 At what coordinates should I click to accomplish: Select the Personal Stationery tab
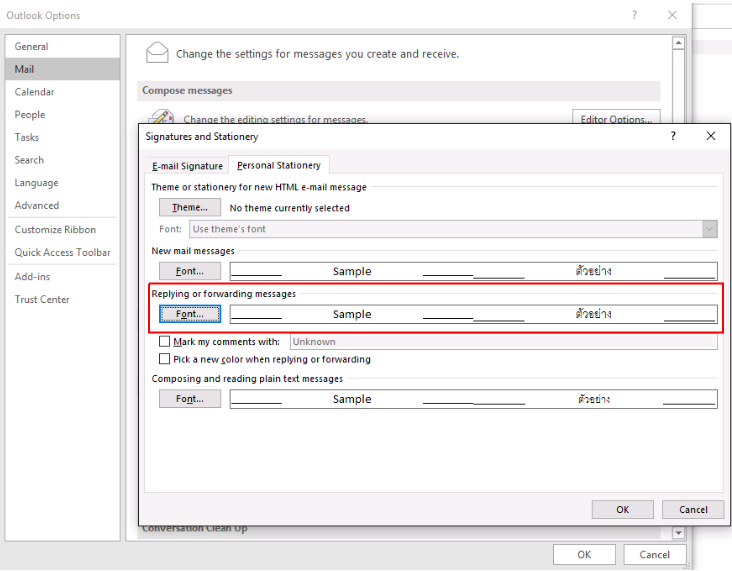(x=278, y=166)
